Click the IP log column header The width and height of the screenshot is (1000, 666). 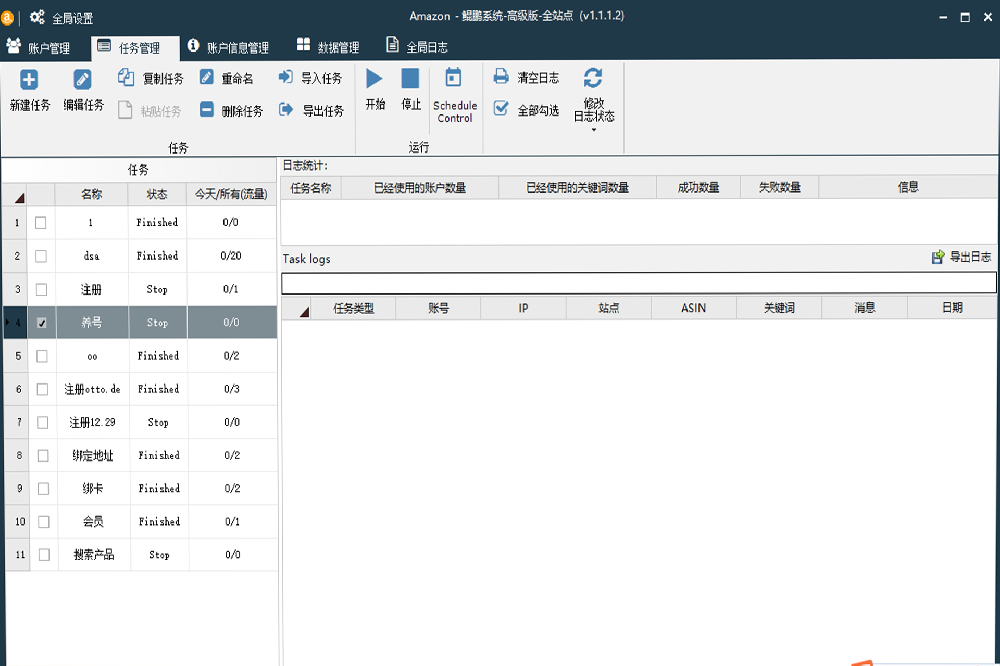(x=523, y=308)
